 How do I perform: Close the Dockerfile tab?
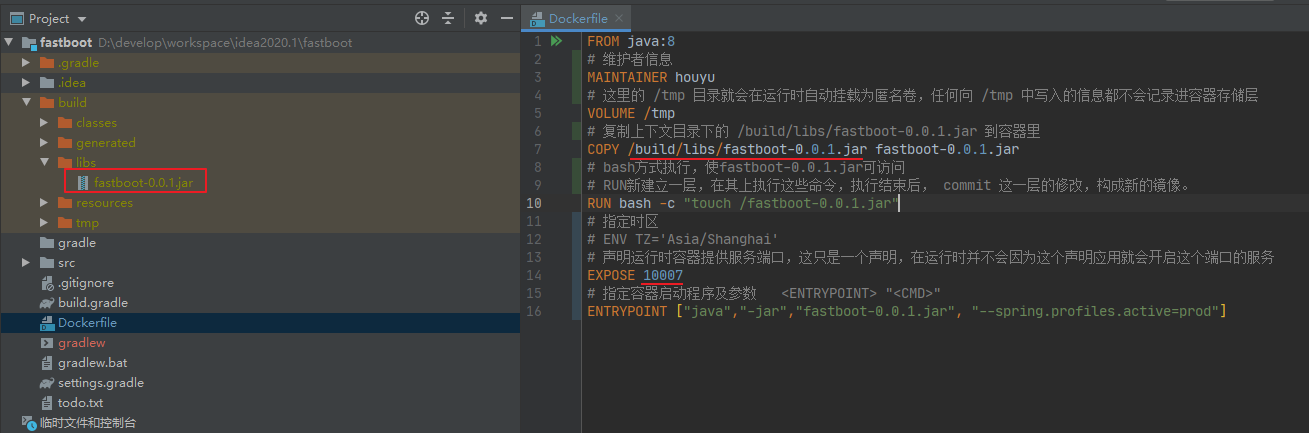[x=619, y=18]
